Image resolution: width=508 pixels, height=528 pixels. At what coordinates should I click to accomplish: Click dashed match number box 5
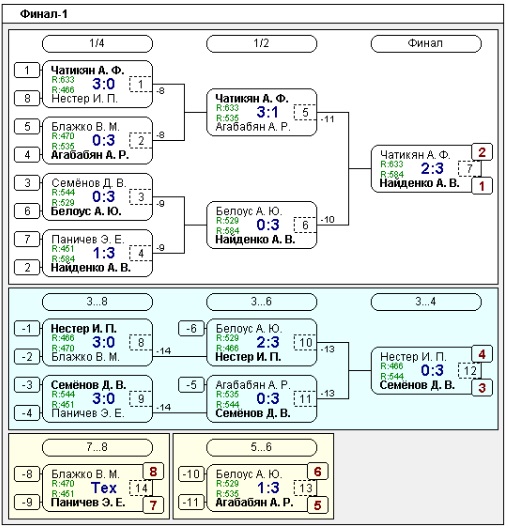[305, 112]
